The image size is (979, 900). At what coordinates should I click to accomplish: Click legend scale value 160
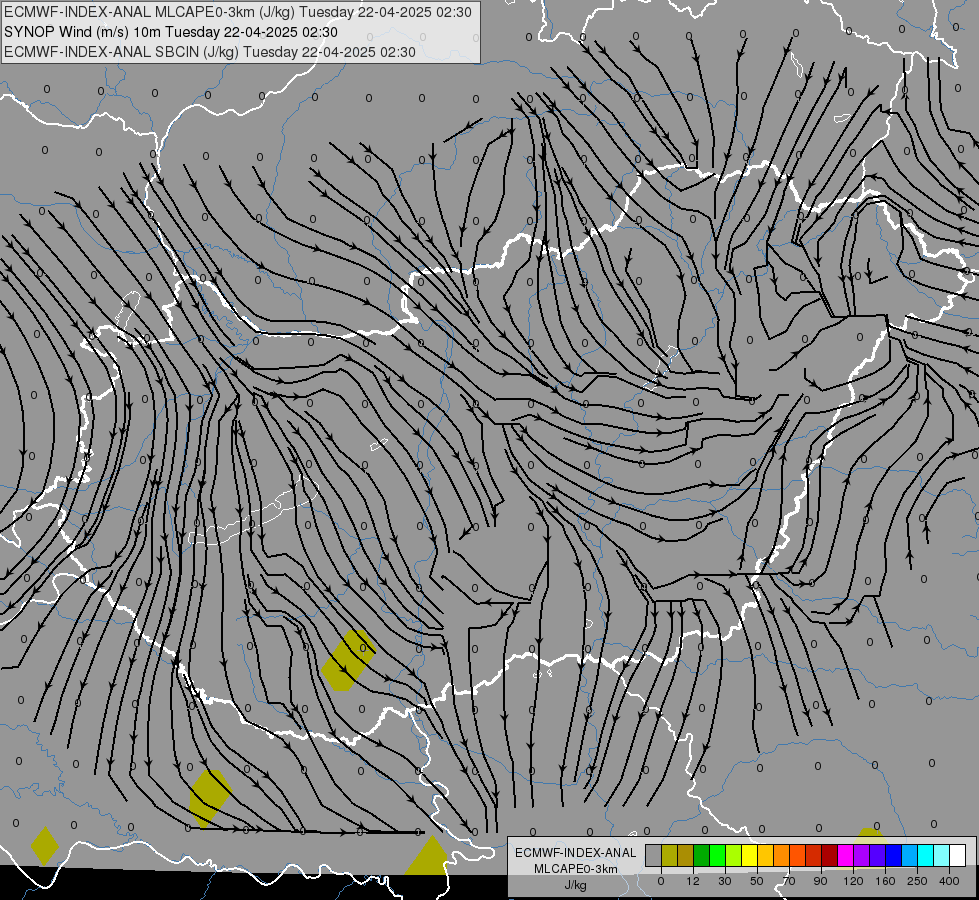(885, 881)
